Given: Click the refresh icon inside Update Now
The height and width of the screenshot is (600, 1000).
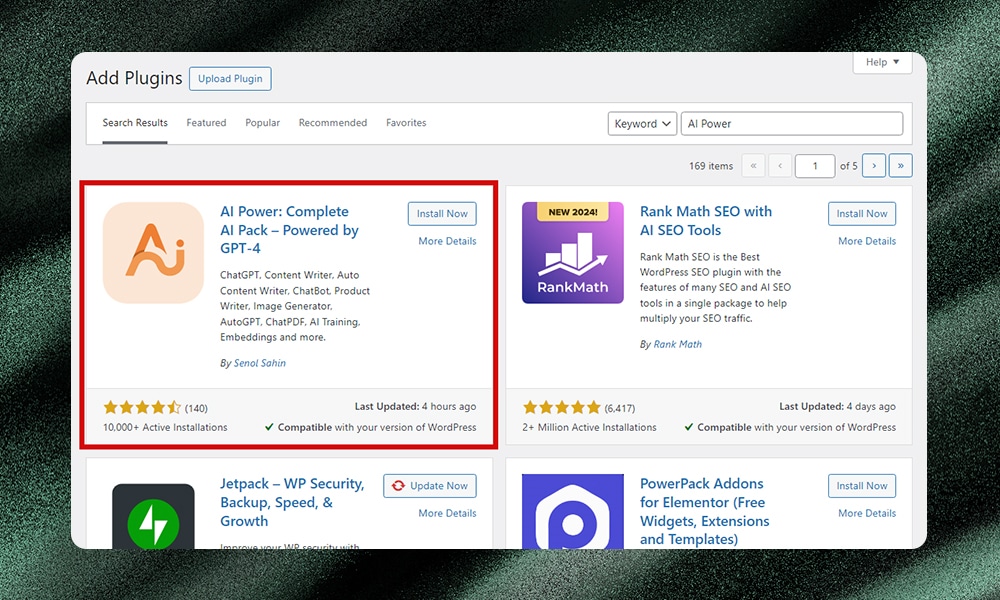Looking at the screenshot, I should (x=396, y=486).
